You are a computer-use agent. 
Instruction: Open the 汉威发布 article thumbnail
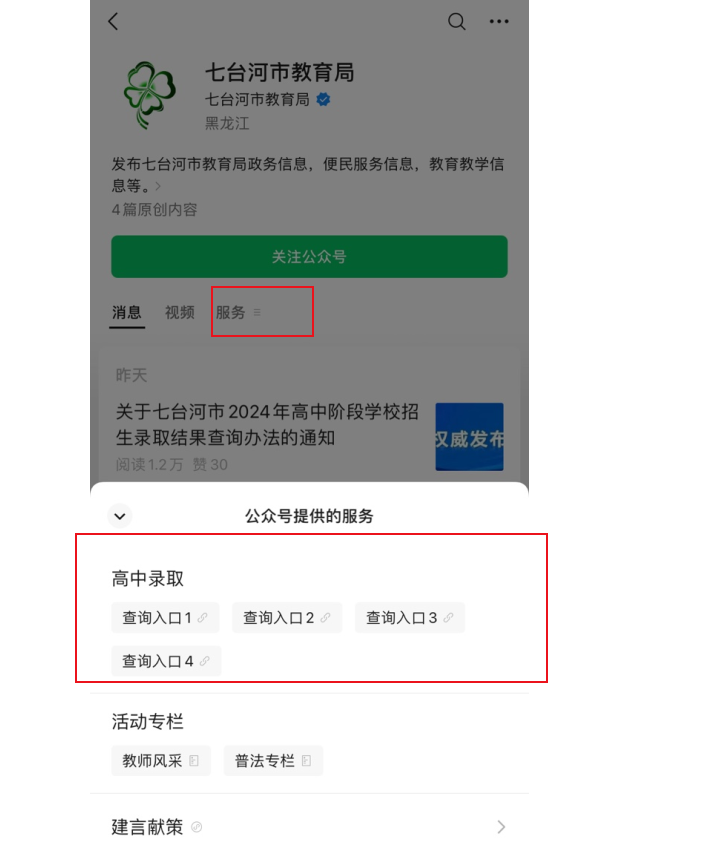pyautogui.click(x=469, y=437)
